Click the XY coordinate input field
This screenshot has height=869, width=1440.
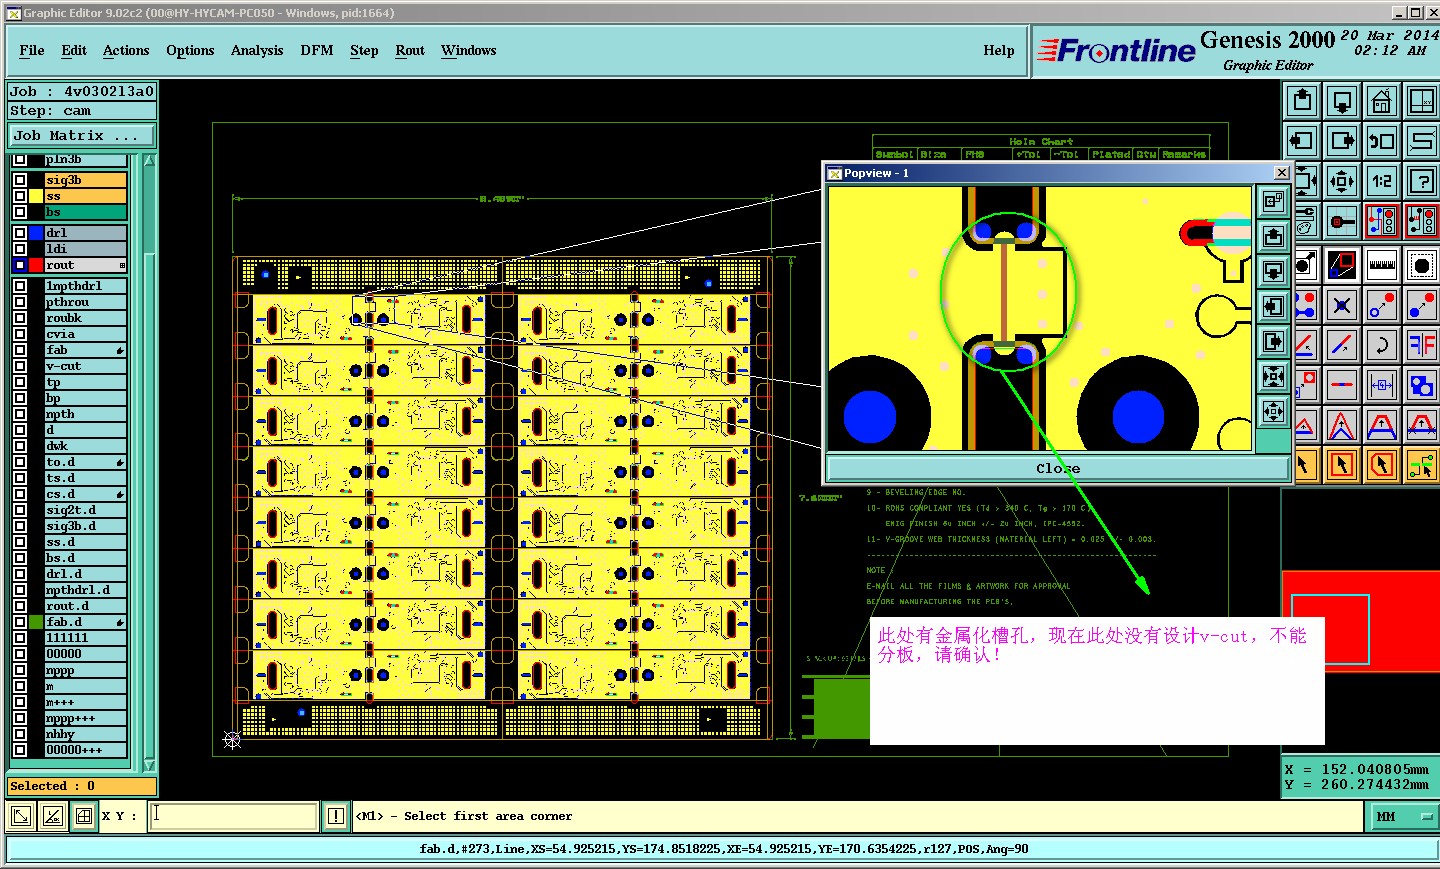234,816
